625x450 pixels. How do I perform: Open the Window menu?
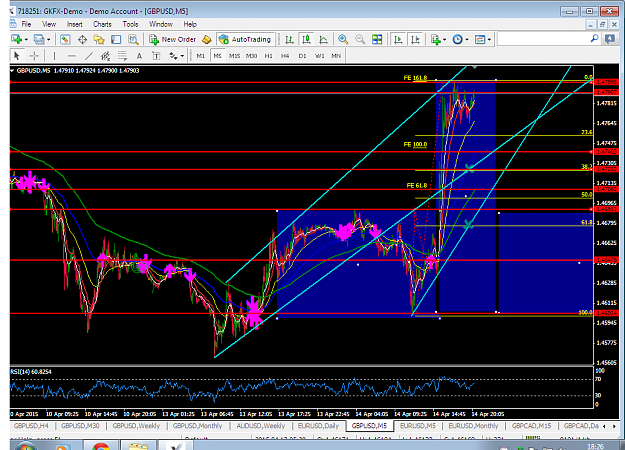pyautogui.click(x=161, y=24)
